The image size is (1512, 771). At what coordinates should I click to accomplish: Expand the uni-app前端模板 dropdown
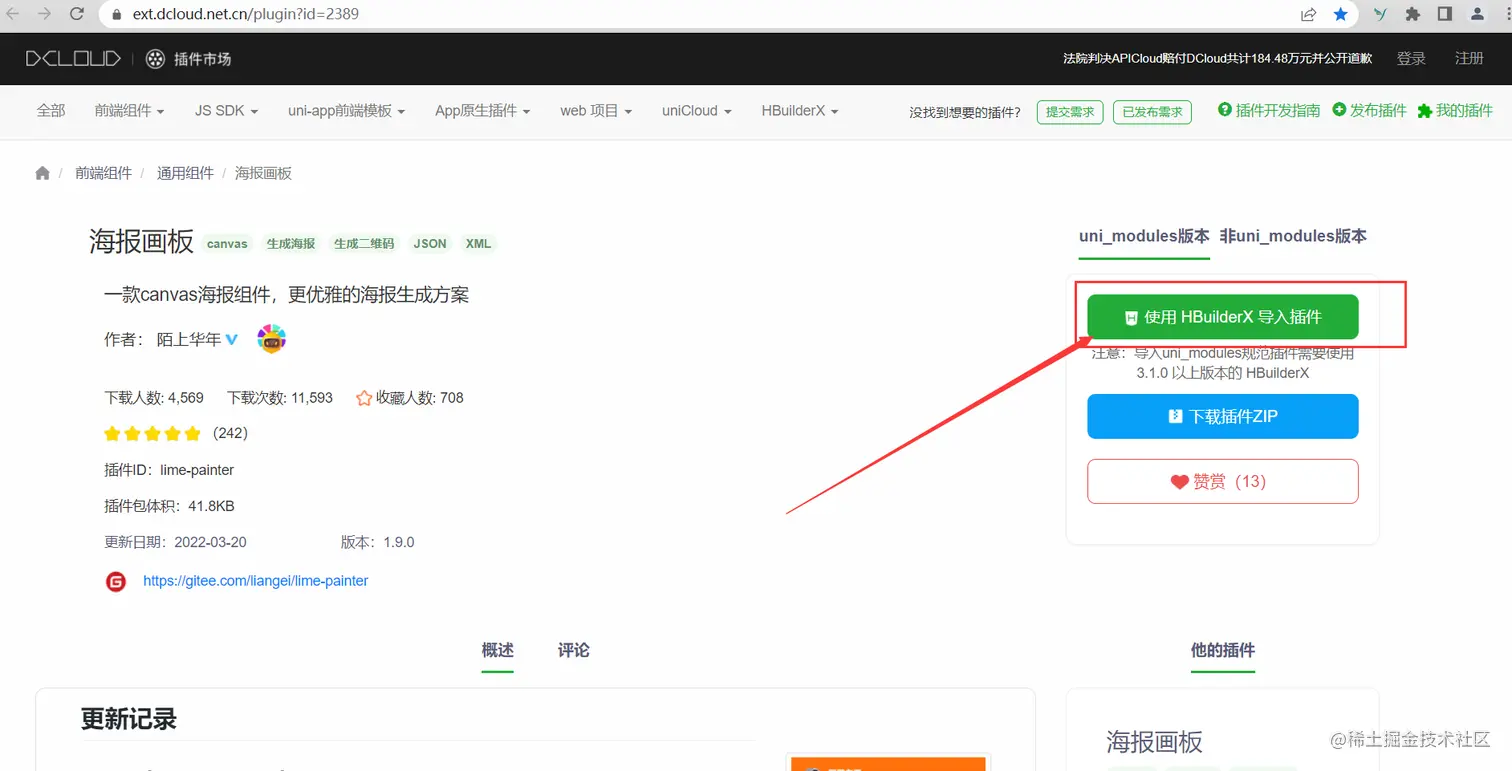click(346, 111)
